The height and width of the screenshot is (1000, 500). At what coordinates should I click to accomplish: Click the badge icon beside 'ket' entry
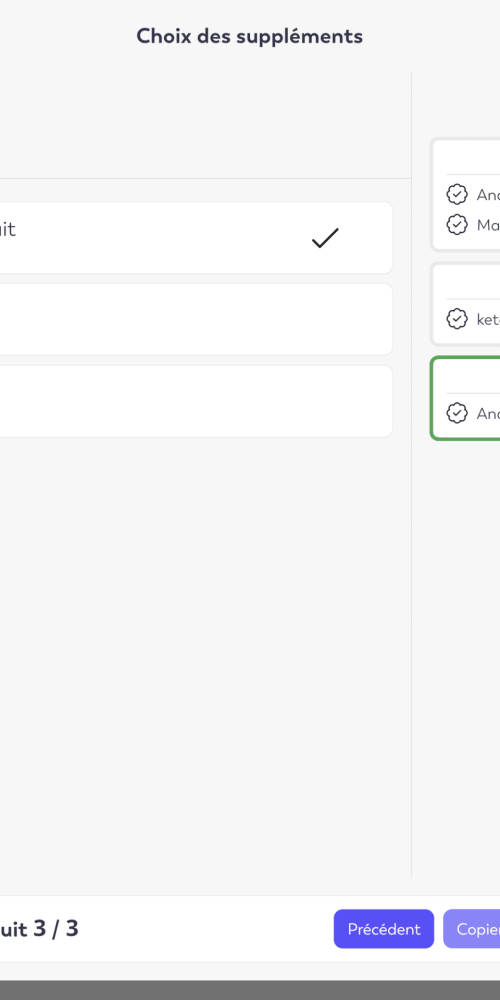coord(457,319)
